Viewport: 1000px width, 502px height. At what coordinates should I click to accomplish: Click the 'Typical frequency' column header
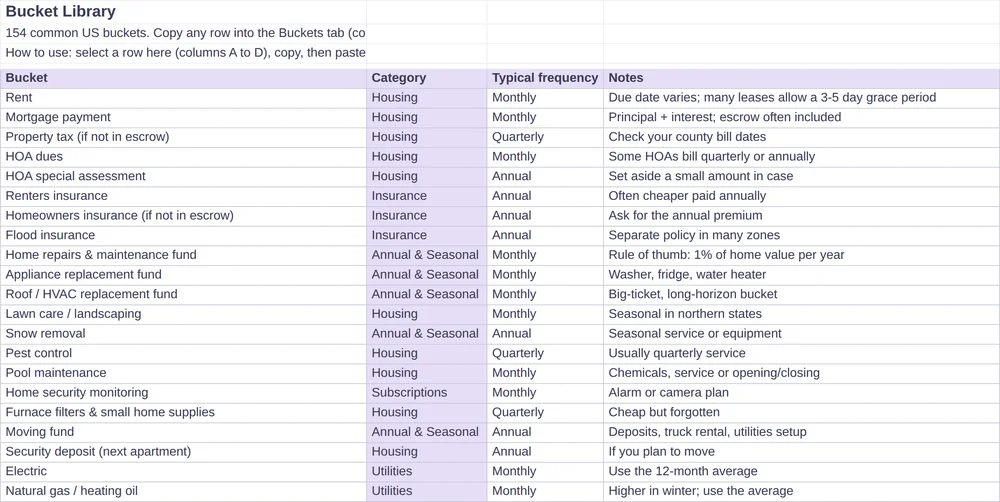545,78
